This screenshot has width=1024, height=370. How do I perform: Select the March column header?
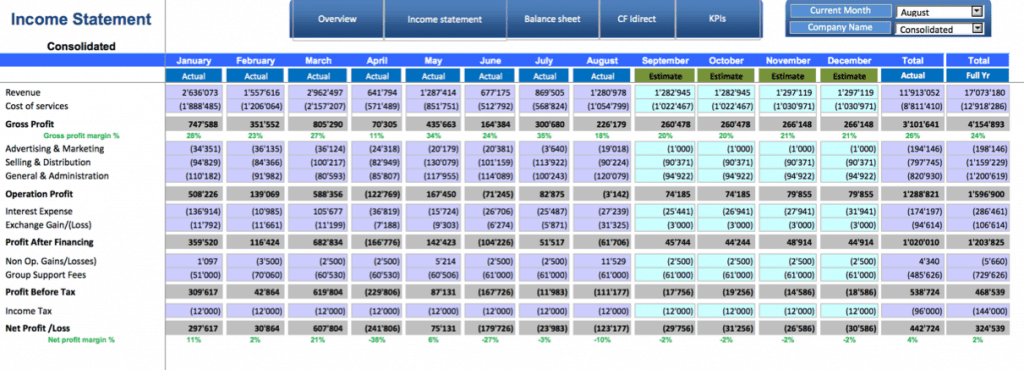tap(318, 61)
